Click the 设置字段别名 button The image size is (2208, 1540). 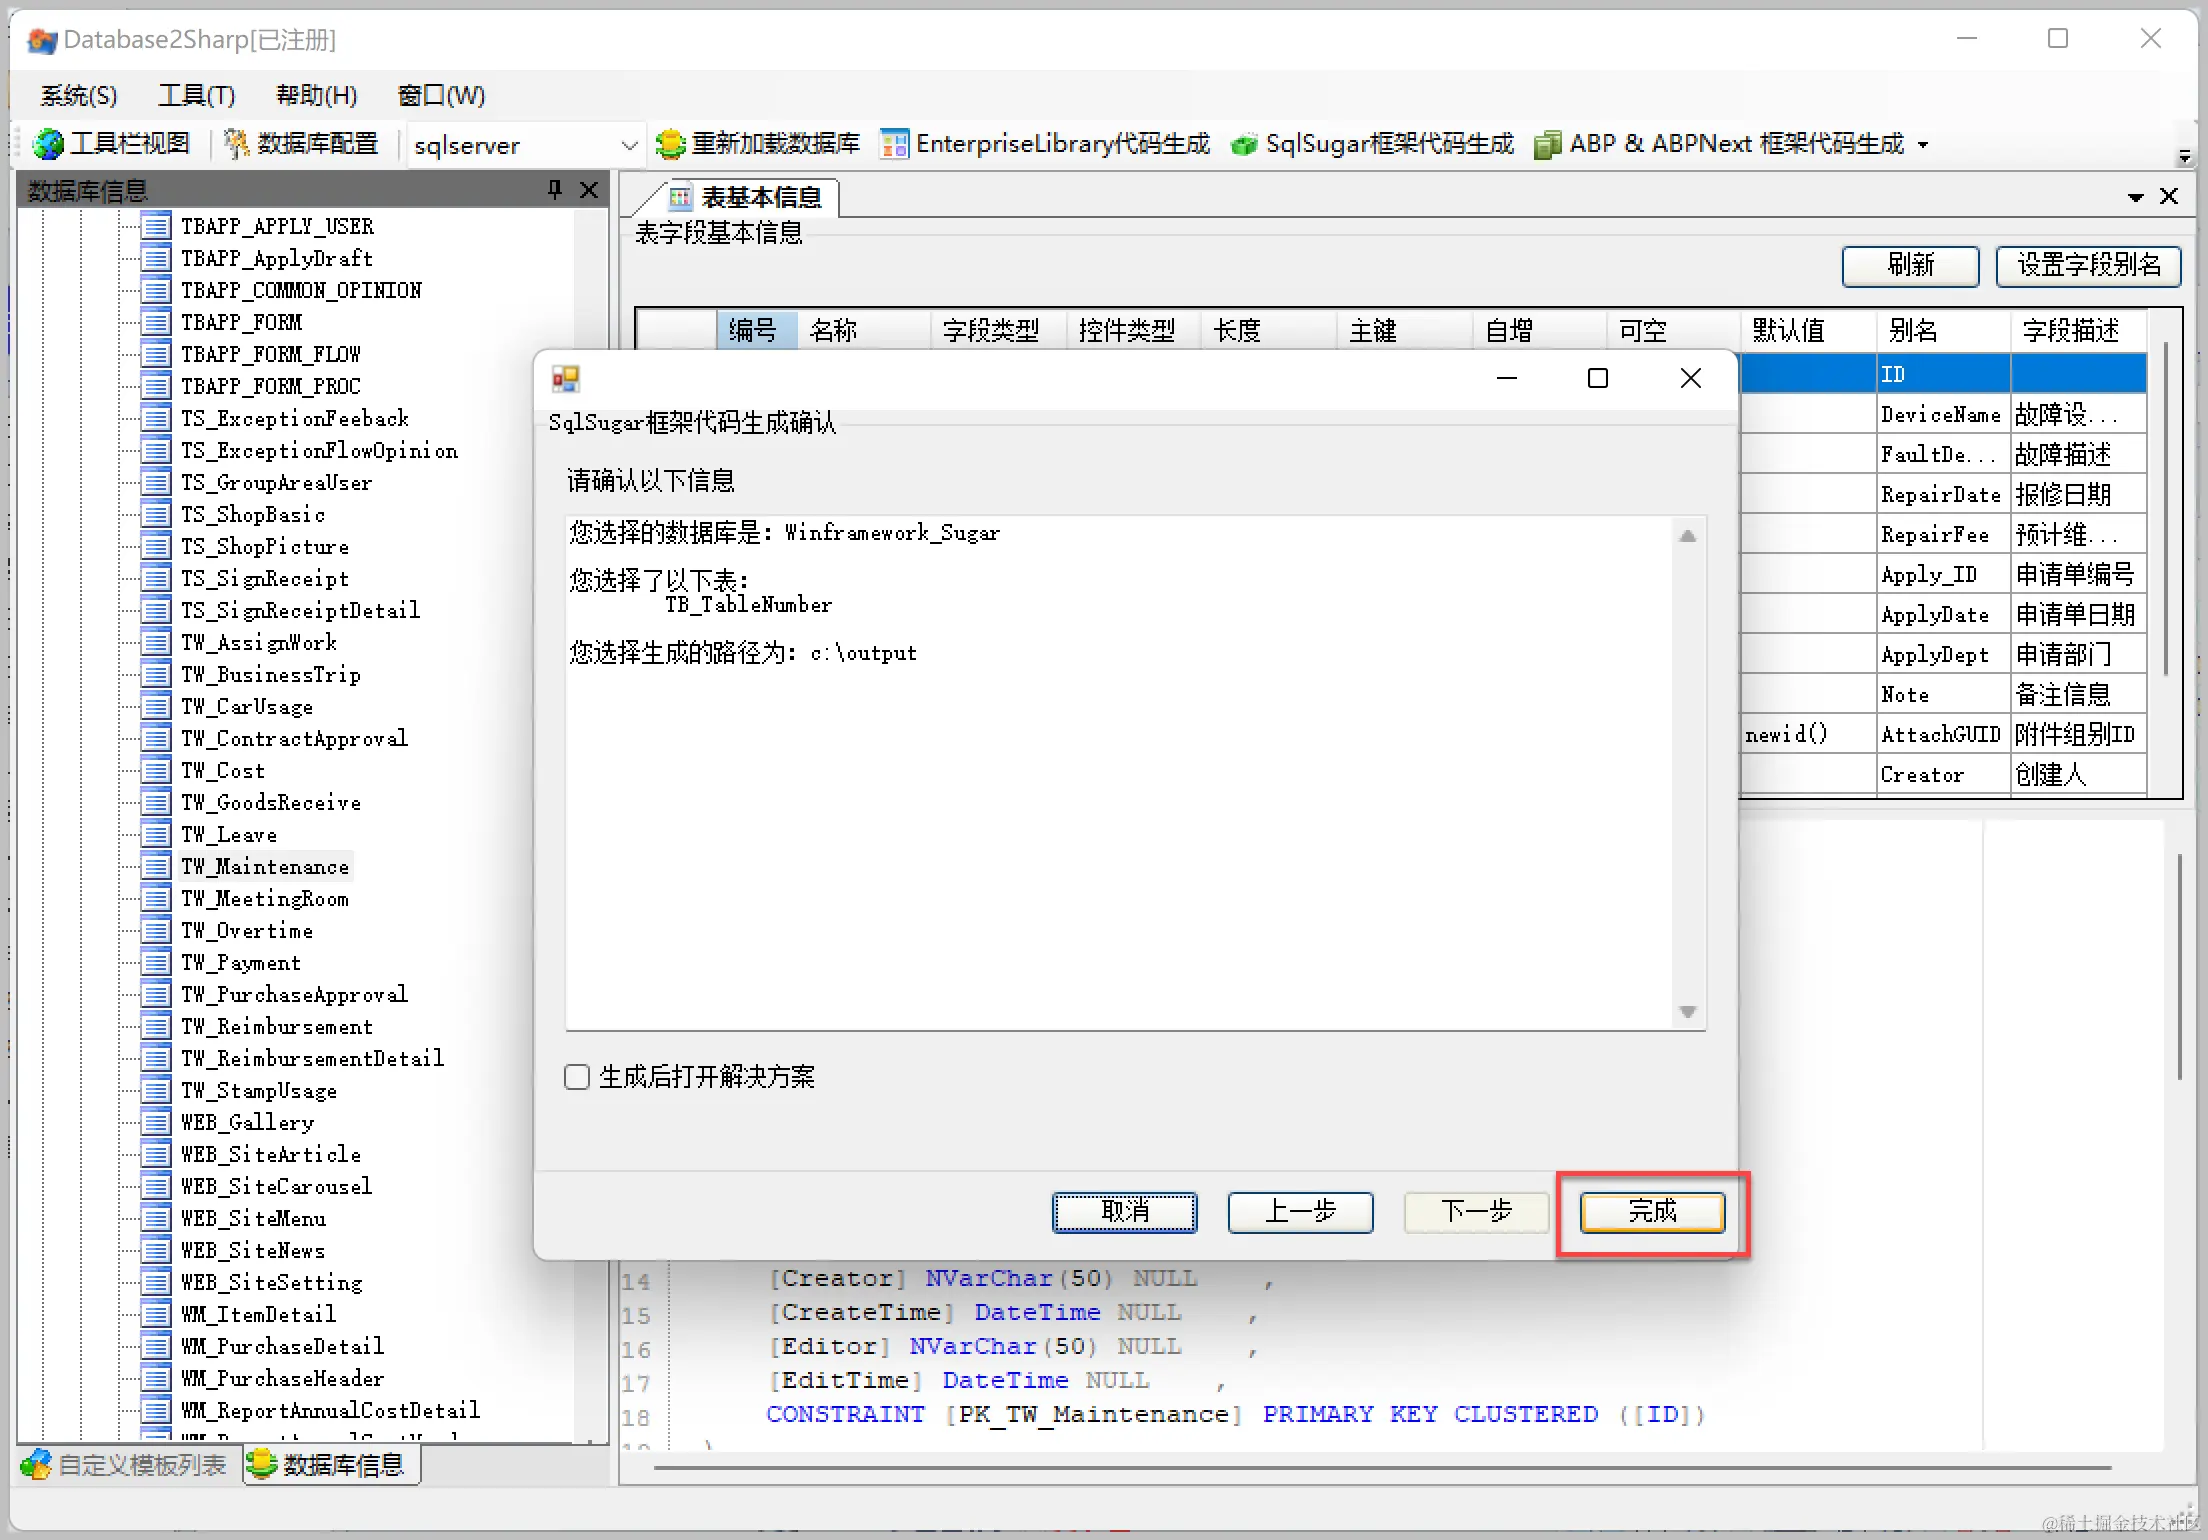pyautogui.click(x=2088, y=265)
